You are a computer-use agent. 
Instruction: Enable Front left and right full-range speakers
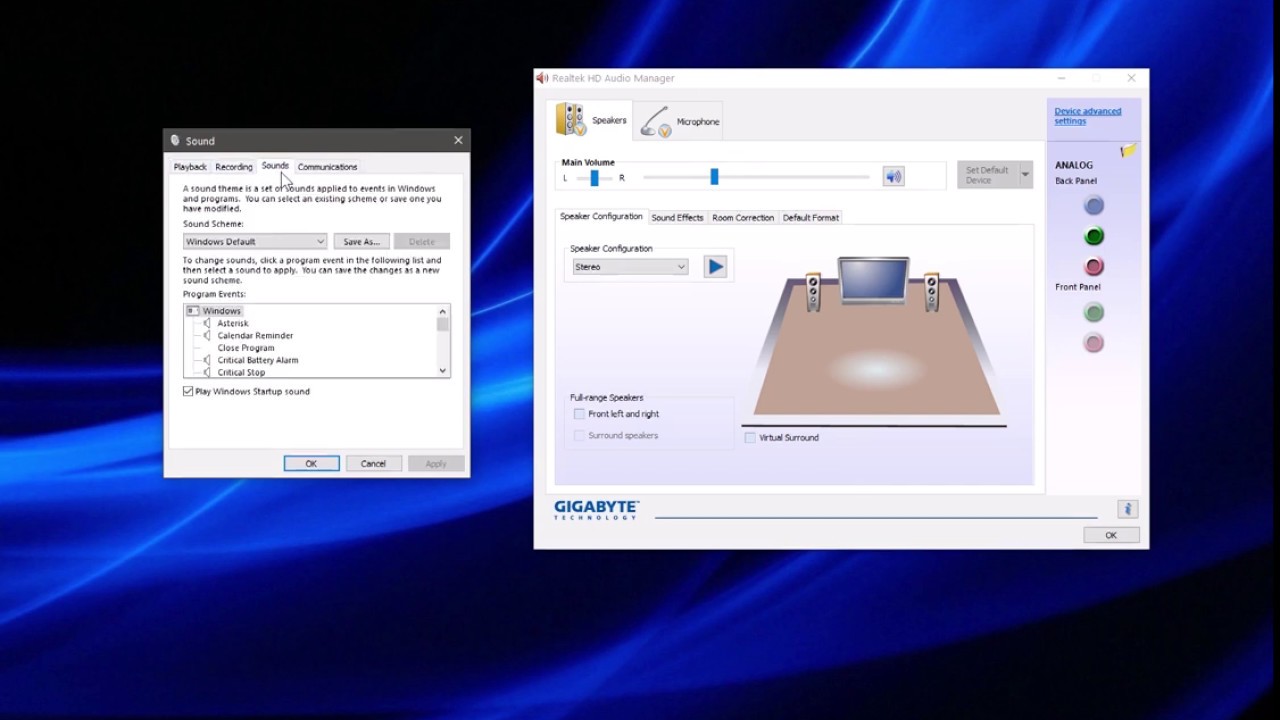tap(579, 414)
